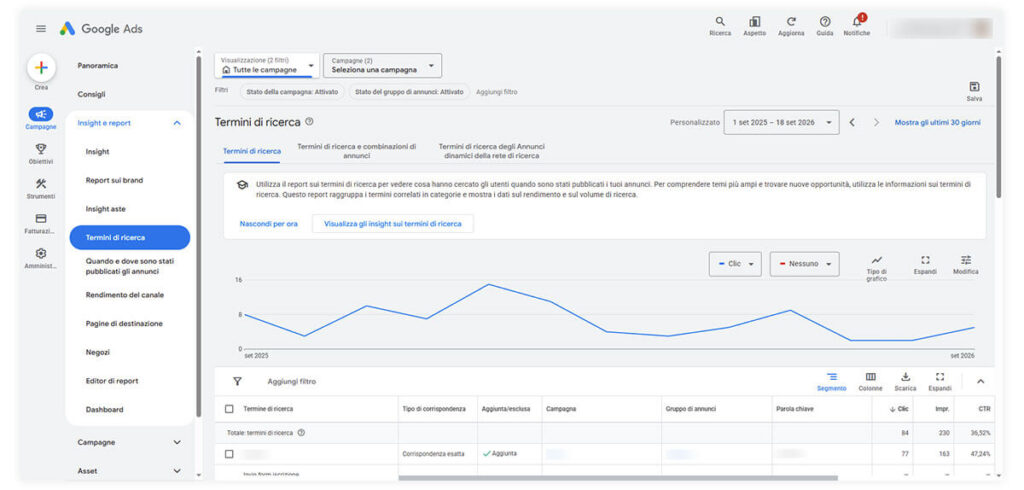Image resolution: width=1024 pixels, height=490 pixels.
Task: Open Rendimento del canale
Action: [x=125, y=295]
